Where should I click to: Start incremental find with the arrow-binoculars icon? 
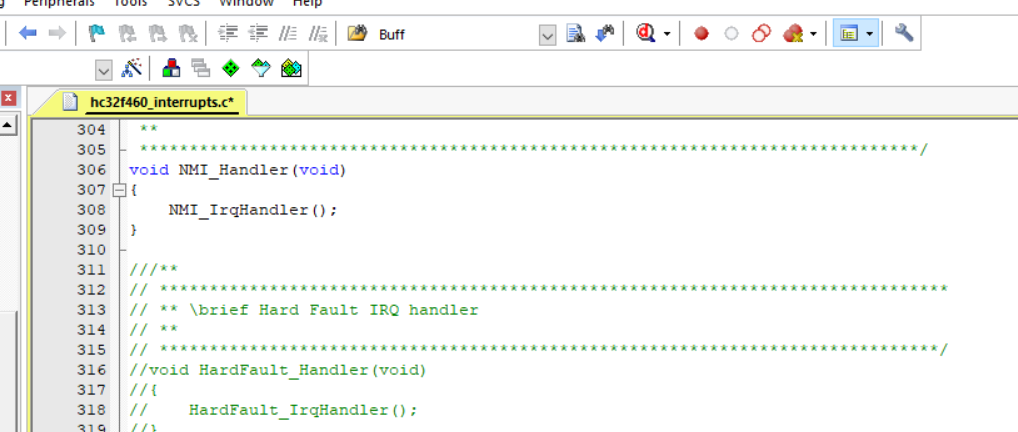(x=604, y=33)
